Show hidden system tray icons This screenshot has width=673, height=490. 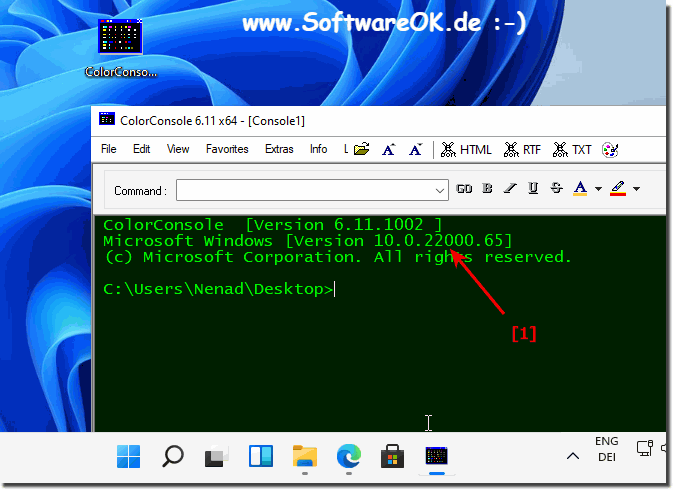click(x=573, y=456)
